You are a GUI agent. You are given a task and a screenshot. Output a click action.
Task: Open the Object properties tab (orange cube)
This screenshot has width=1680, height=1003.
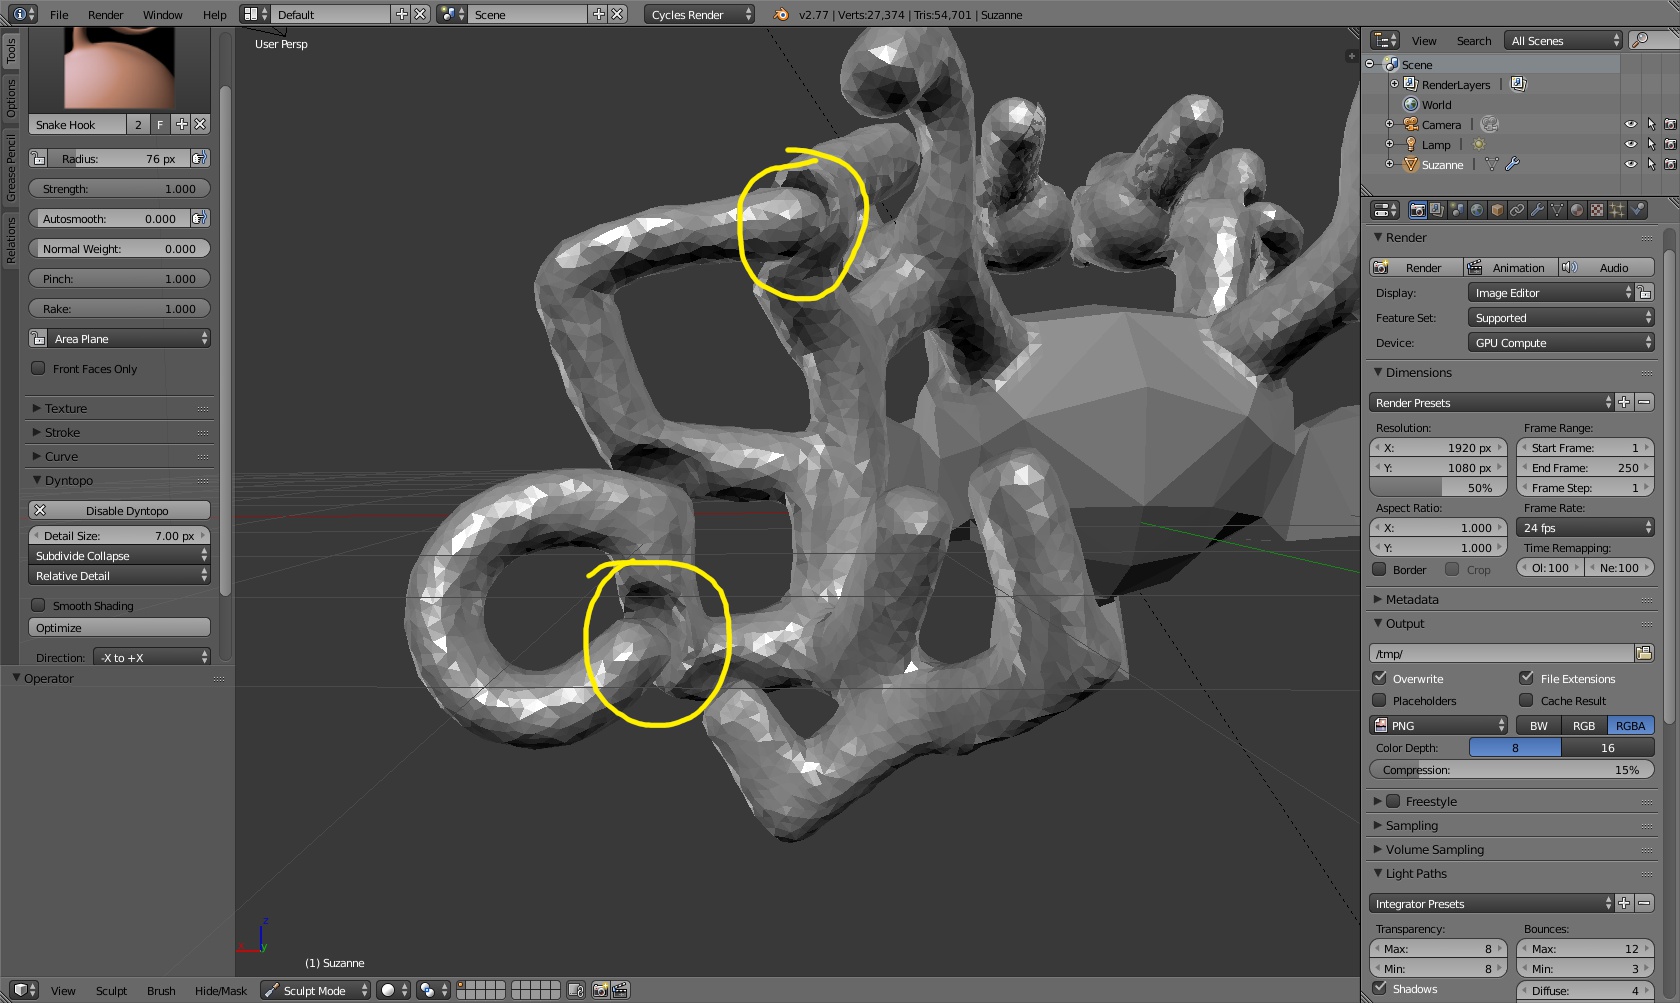tap(1497, 210)
